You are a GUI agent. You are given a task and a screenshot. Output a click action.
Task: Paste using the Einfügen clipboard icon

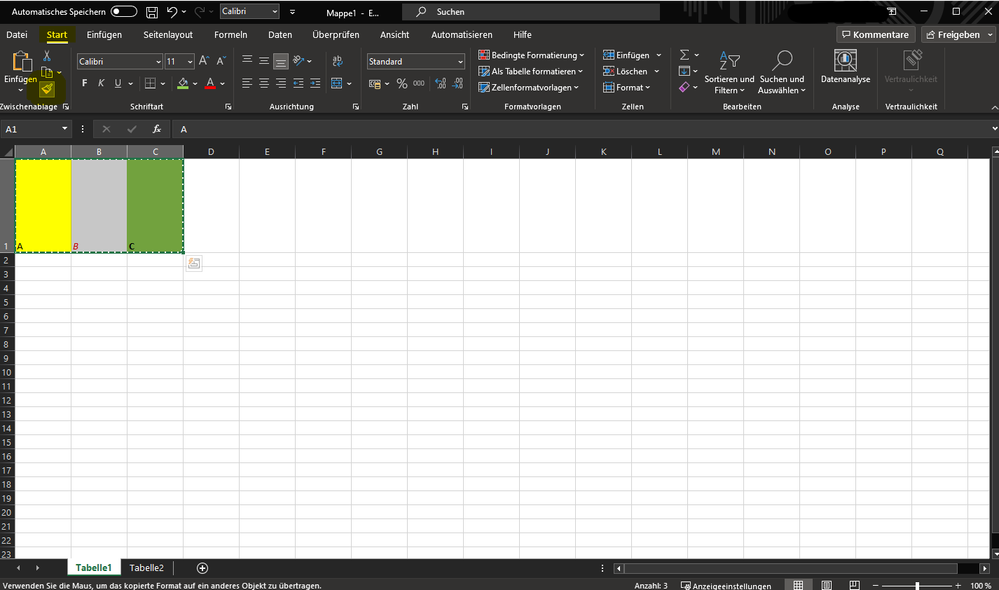[x=21, y=62]
